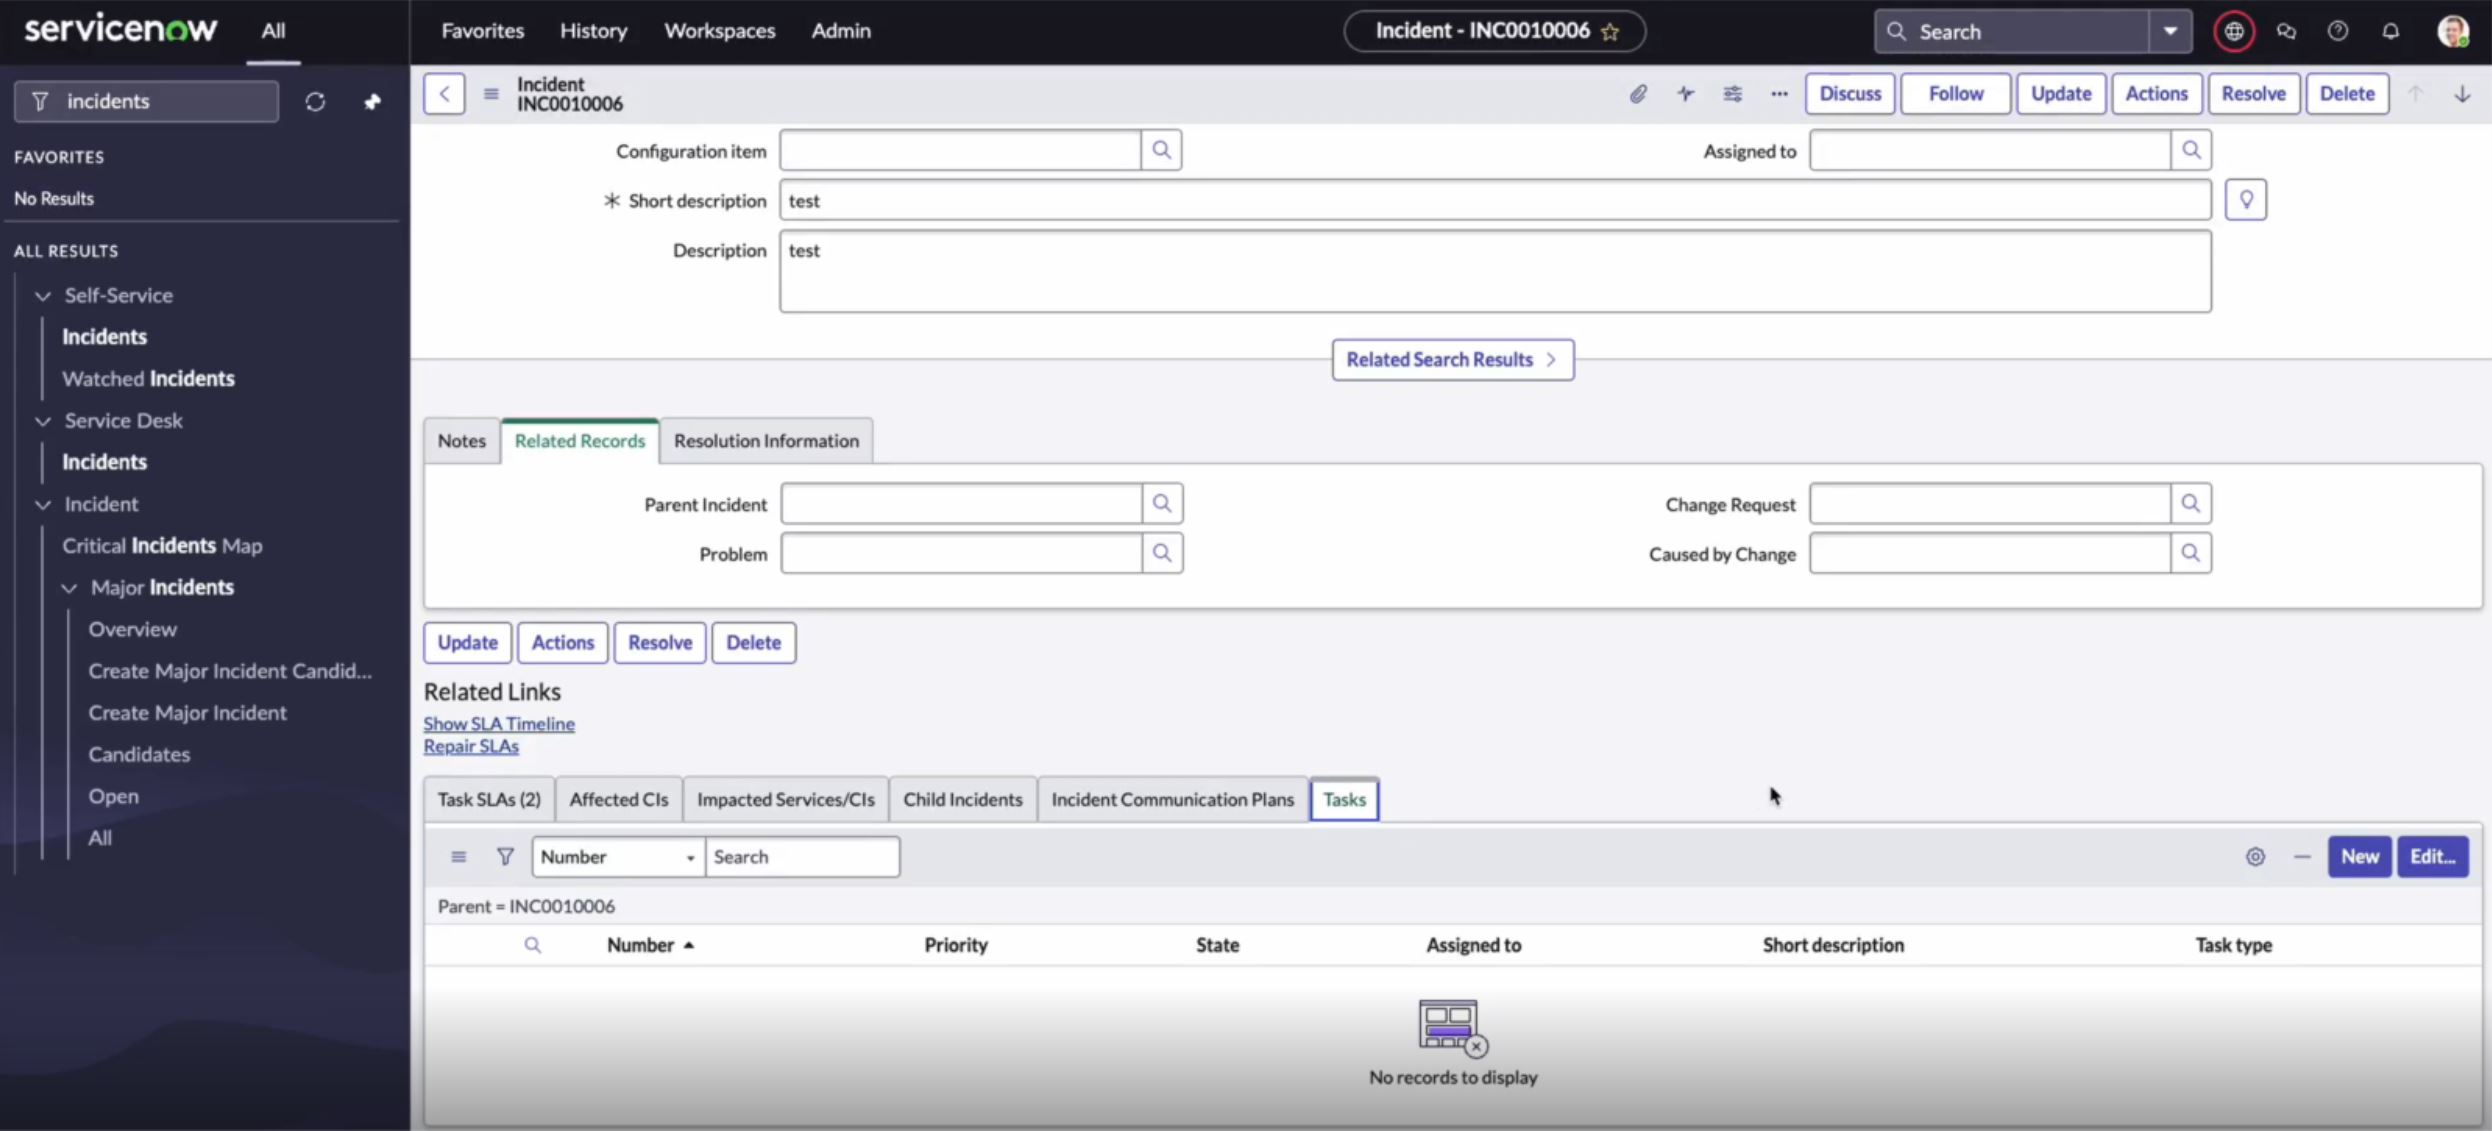Image resolution: width=2492 pixels, height=1131 pixels.
Task: Open the Impacted Services/CIs tab
Action: pos(786,799)
